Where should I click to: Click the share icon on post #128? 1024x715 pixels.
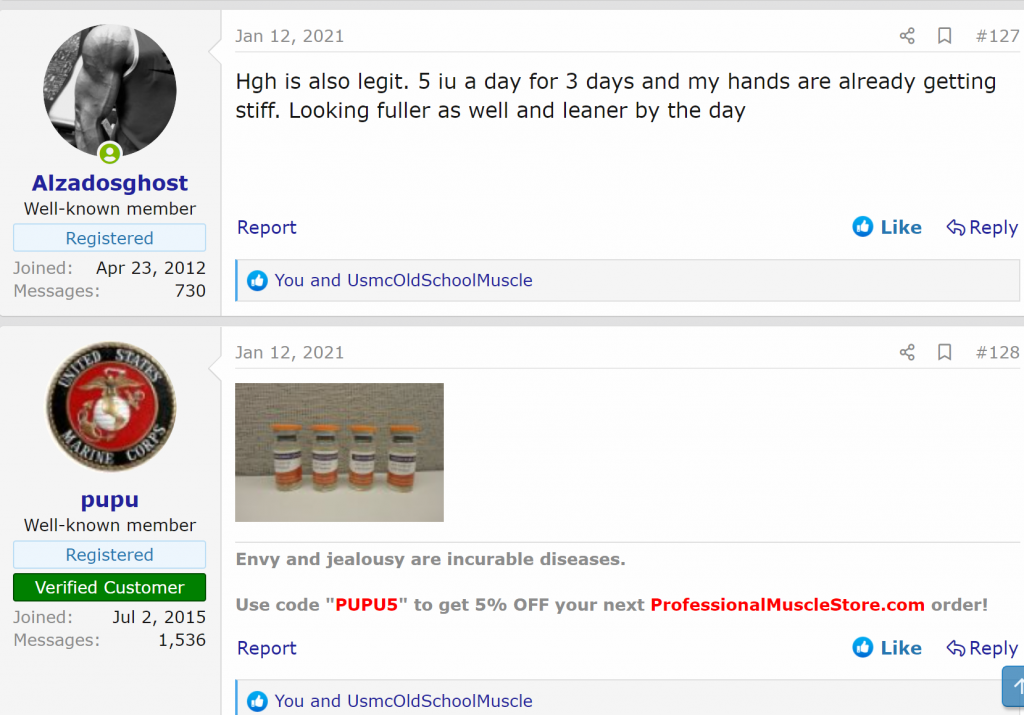click(x=906, y=353)
